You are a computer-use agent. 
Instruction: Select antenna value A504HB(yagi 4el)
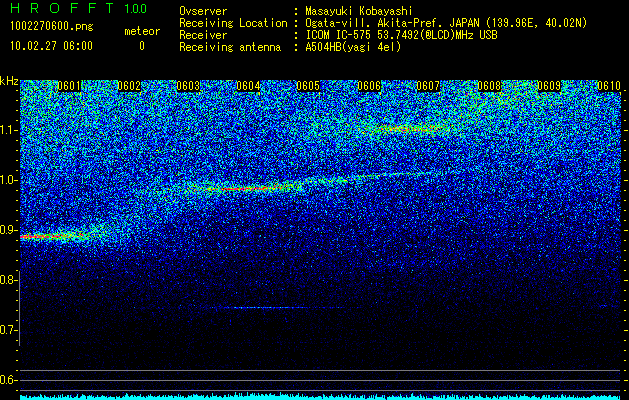pyautogui.click(x=353, y=47)
